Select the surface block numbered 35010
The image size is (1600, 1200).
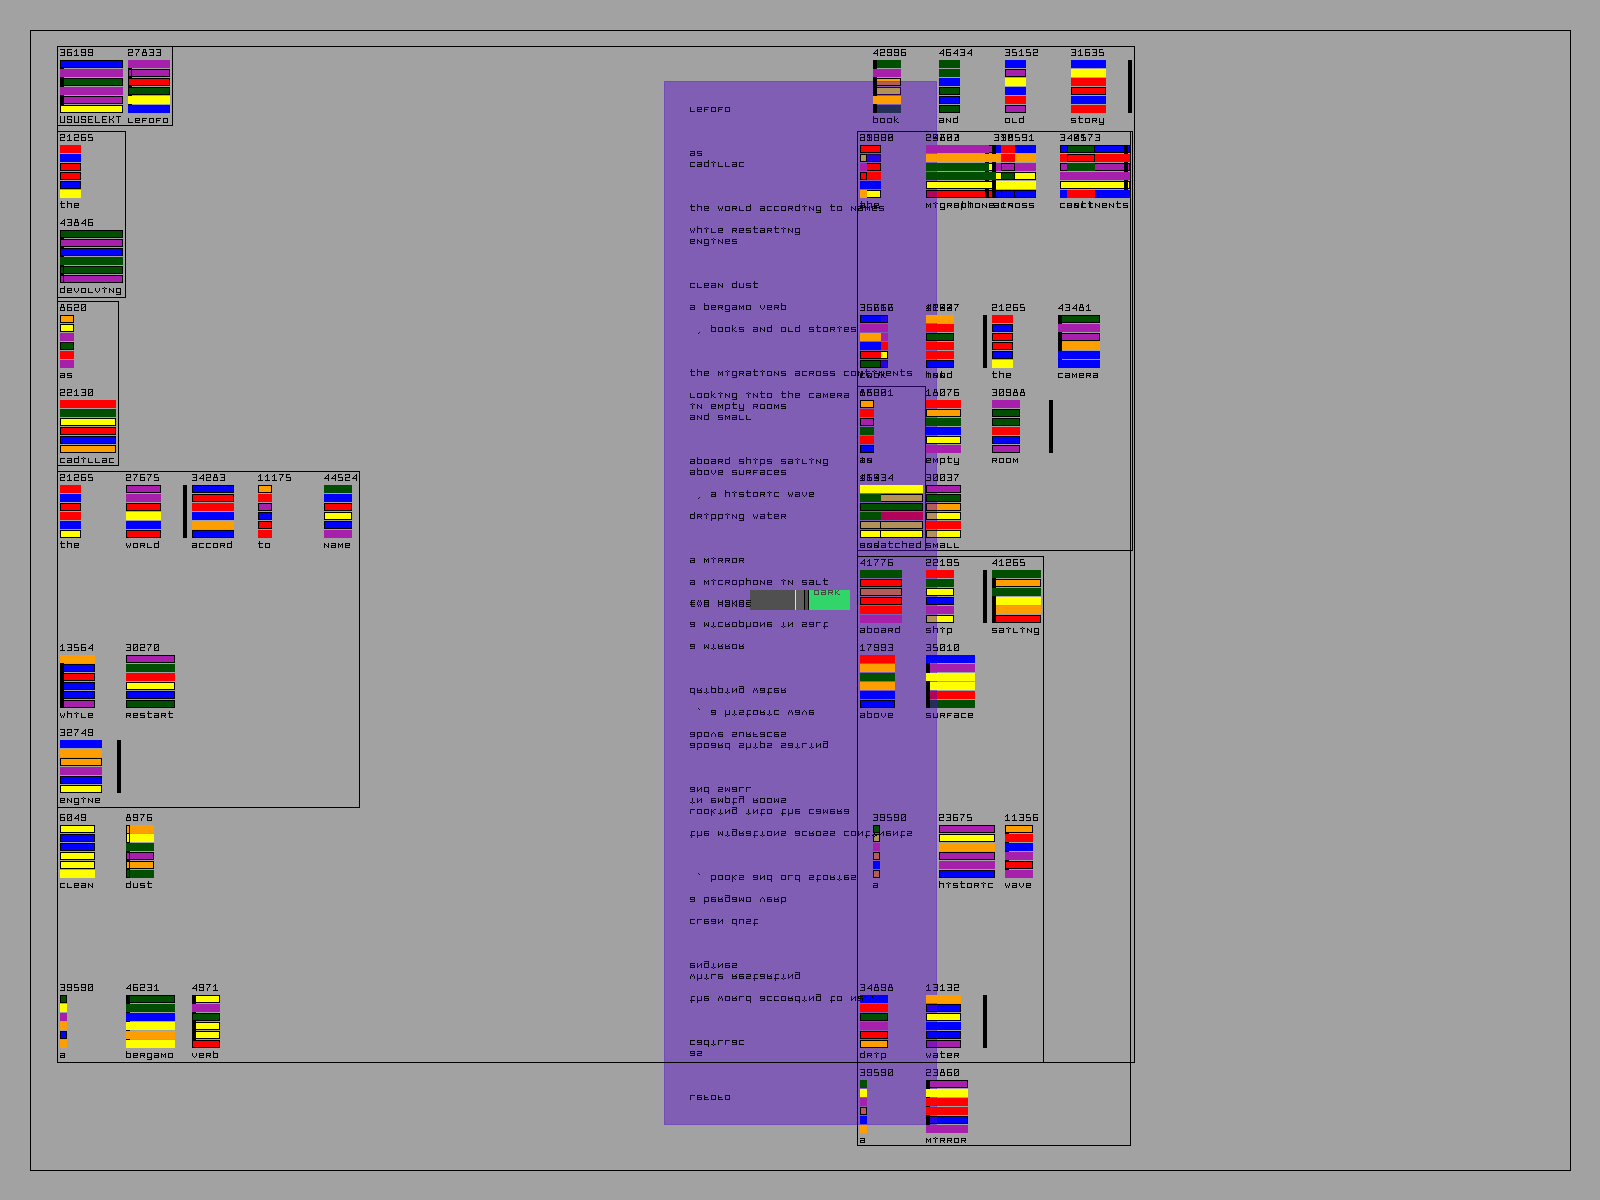click(950, 681)
